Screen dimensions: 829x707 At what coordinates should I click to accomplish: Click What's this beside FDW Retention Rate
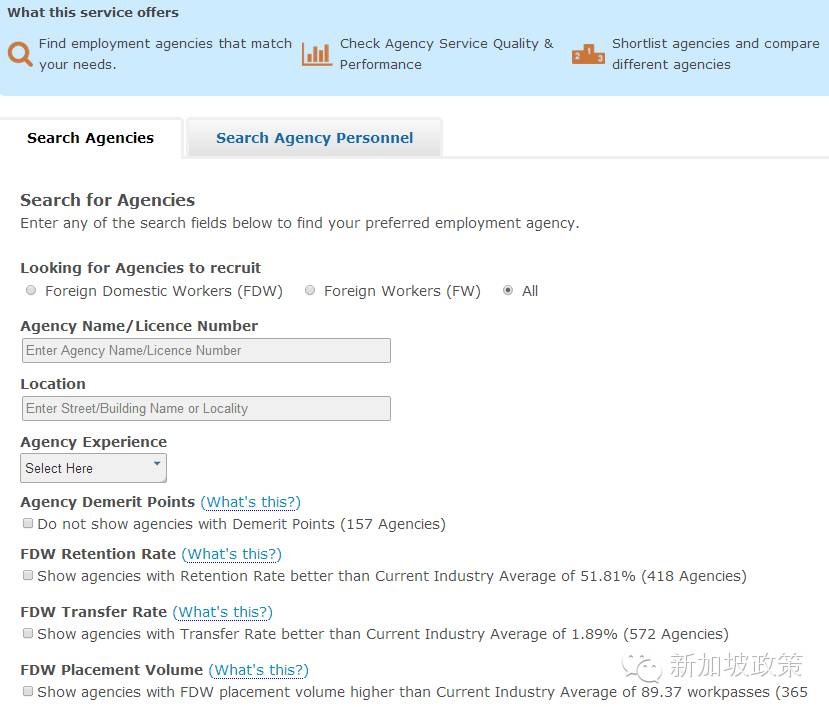(x=231, y=554)
